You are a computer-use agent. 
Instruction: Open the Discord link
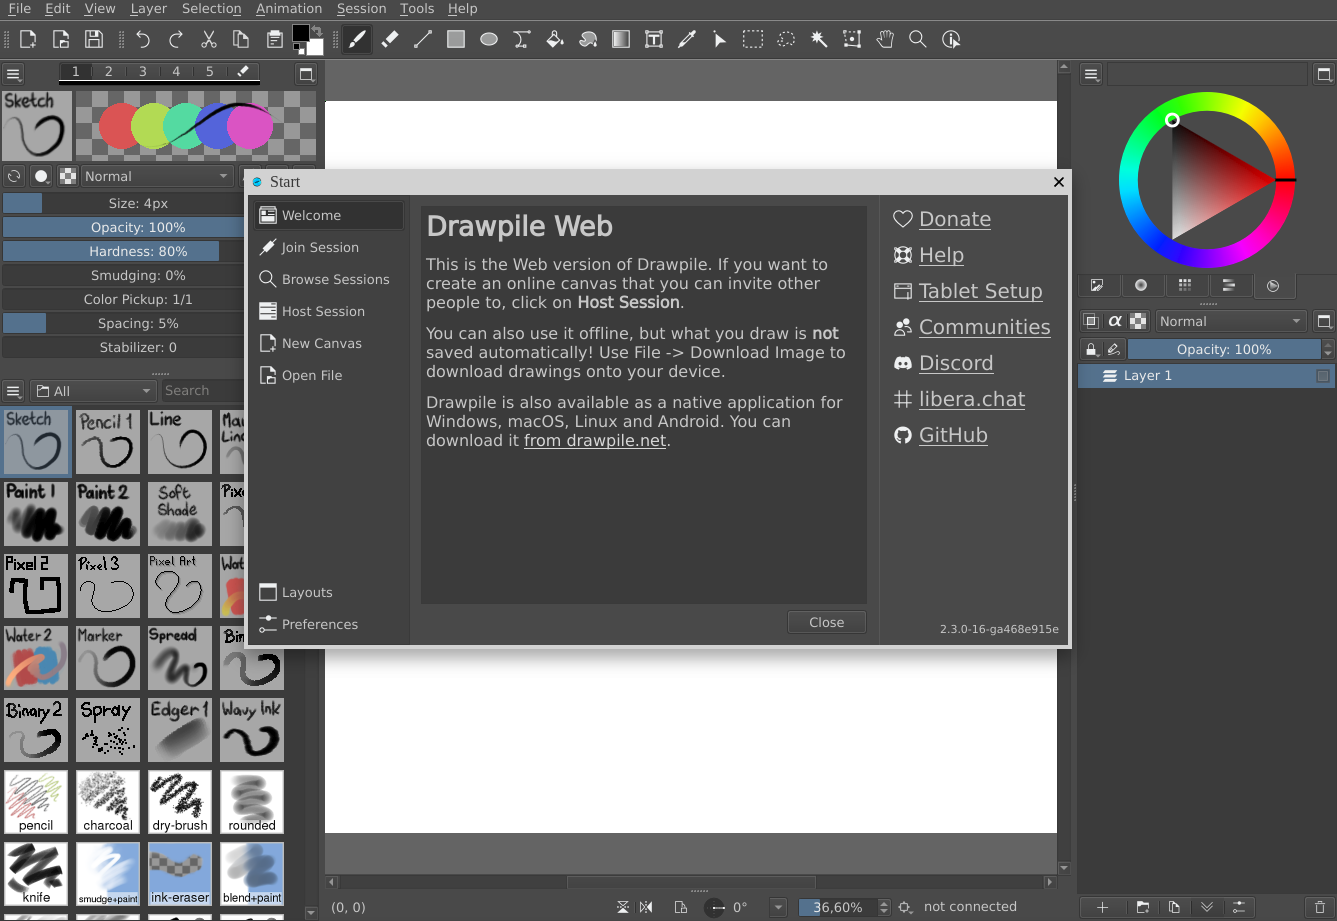(x=956, y=363)
